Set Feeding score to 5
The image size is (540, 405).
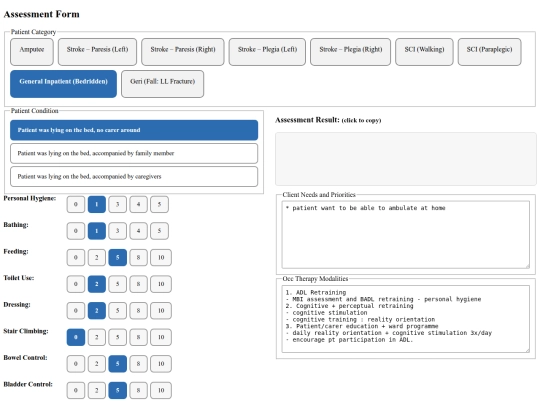click(117, 258)
